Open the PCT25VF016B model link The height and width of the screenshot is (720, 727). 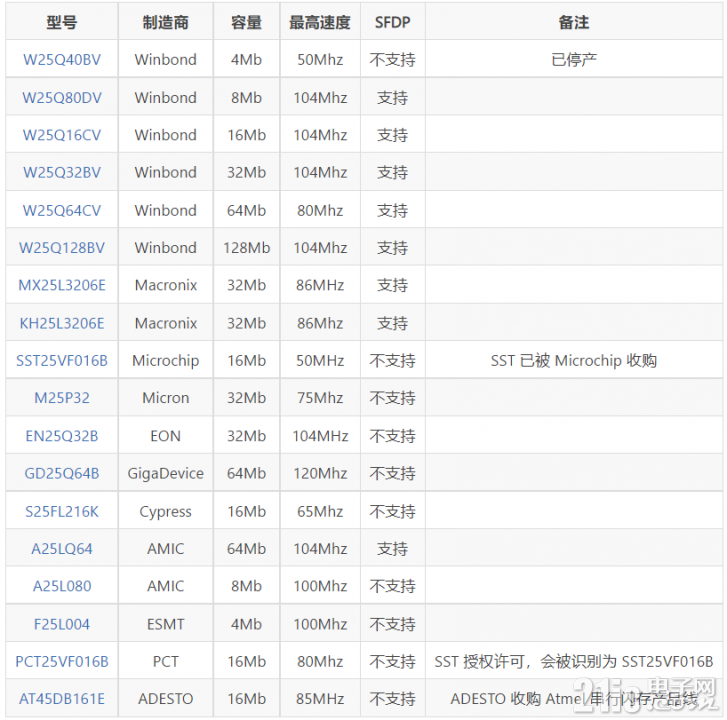(x=62, y=662)
